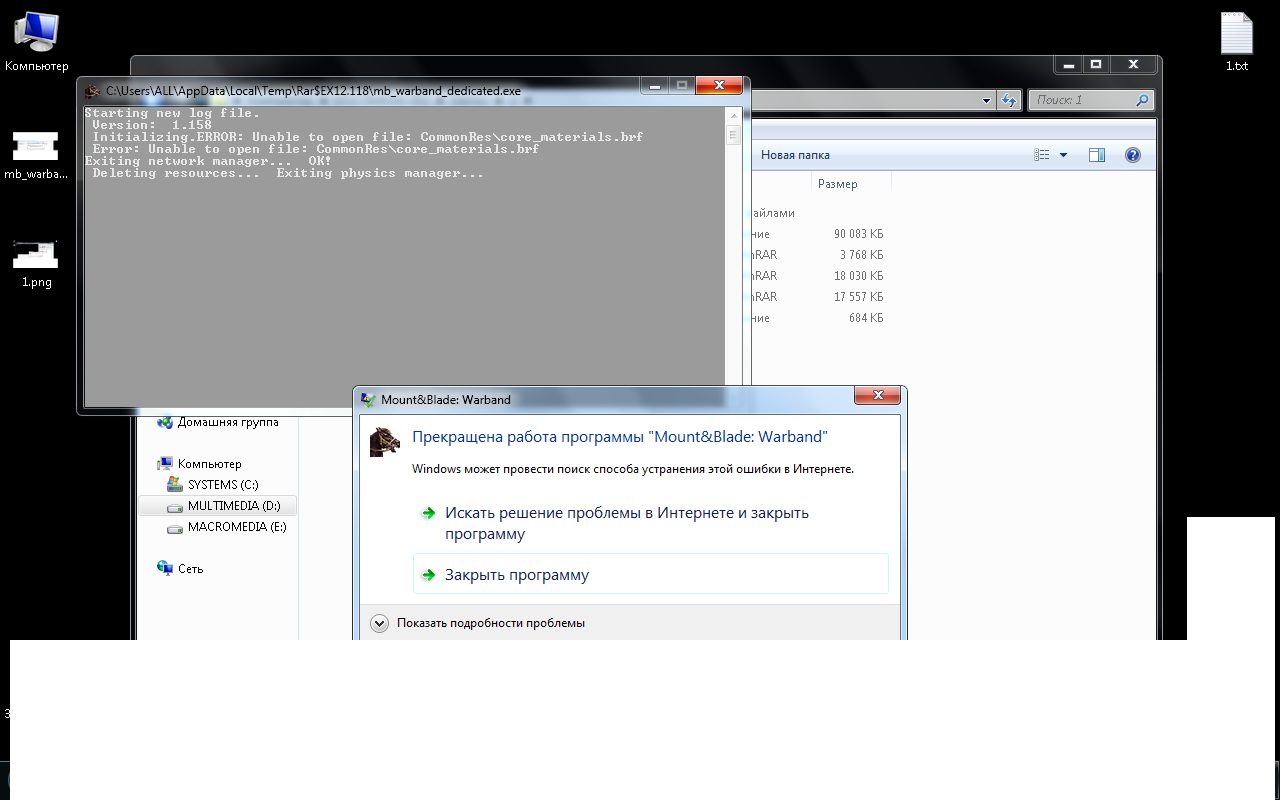Toggle the Explorer preview pane icon

[1097, 155]
